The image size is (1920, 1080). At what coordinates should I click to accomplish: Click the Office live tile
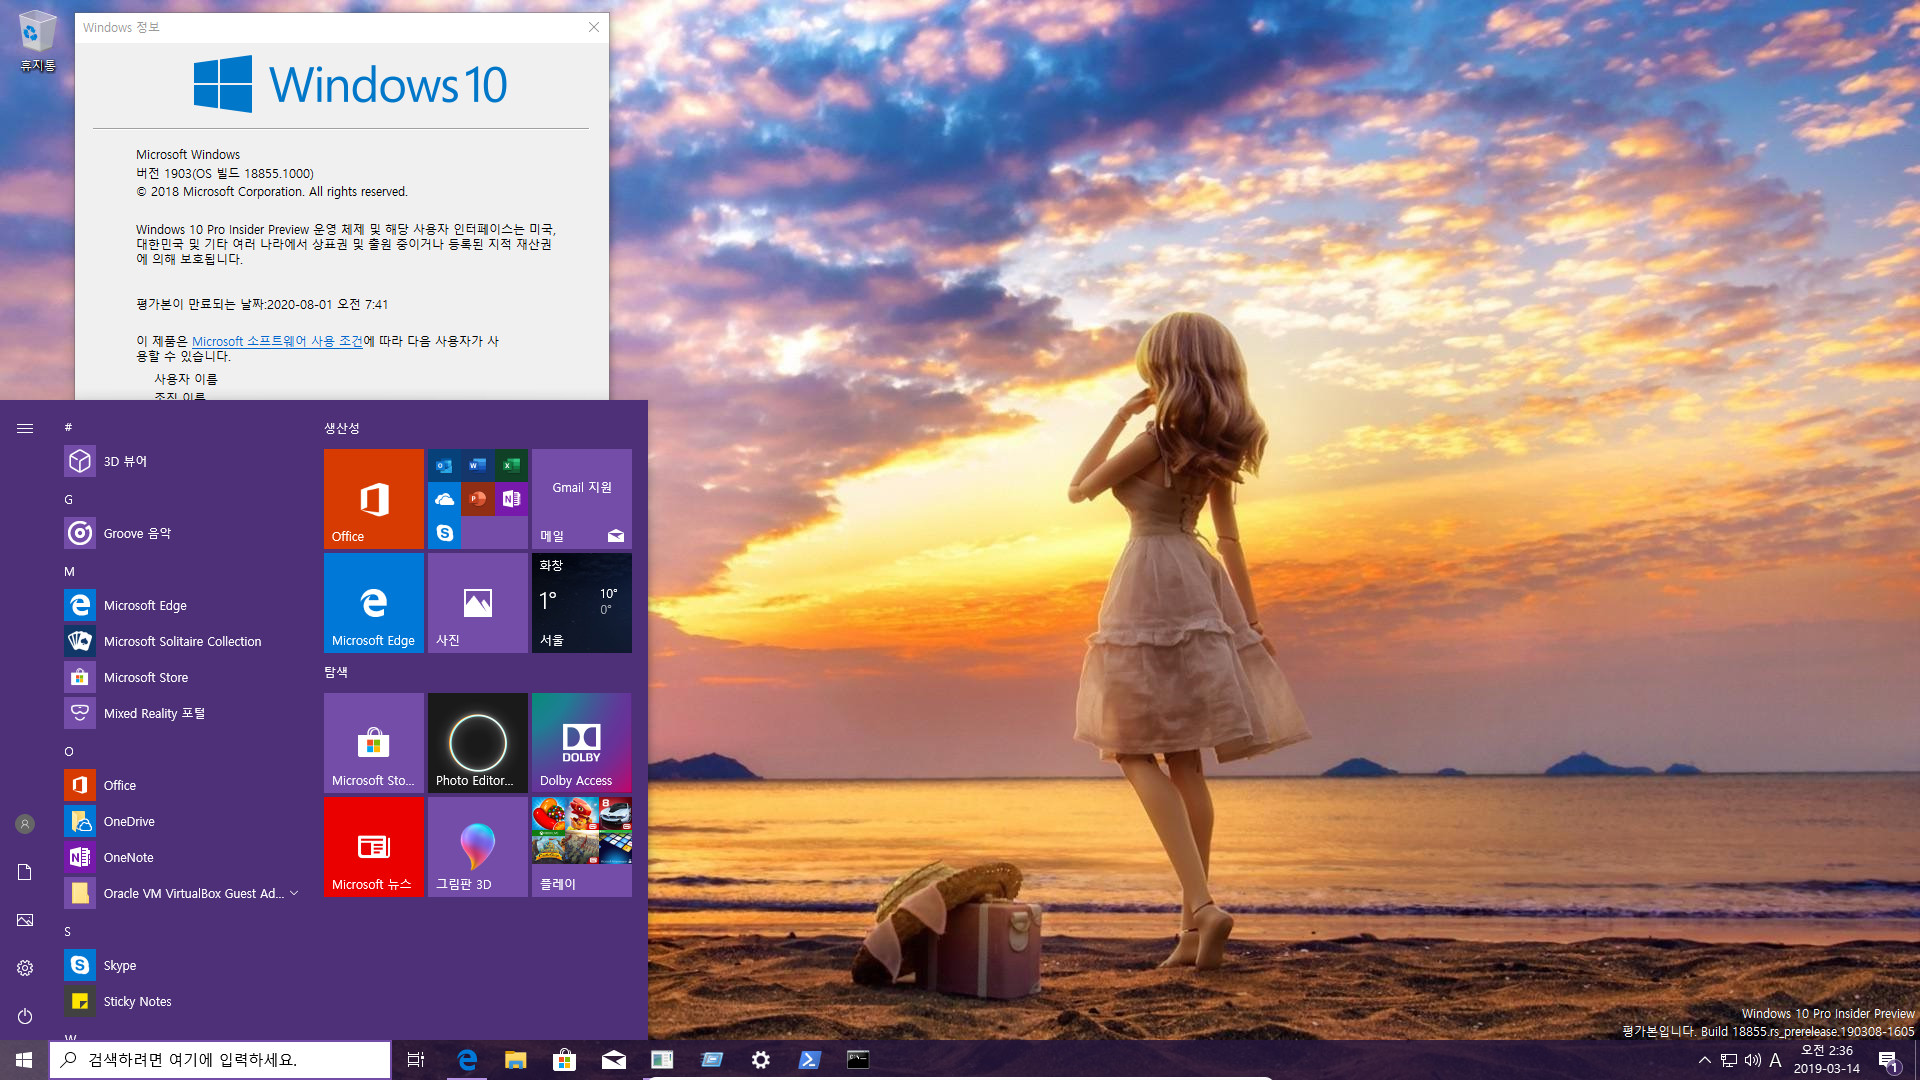click(x=374, y=499)
